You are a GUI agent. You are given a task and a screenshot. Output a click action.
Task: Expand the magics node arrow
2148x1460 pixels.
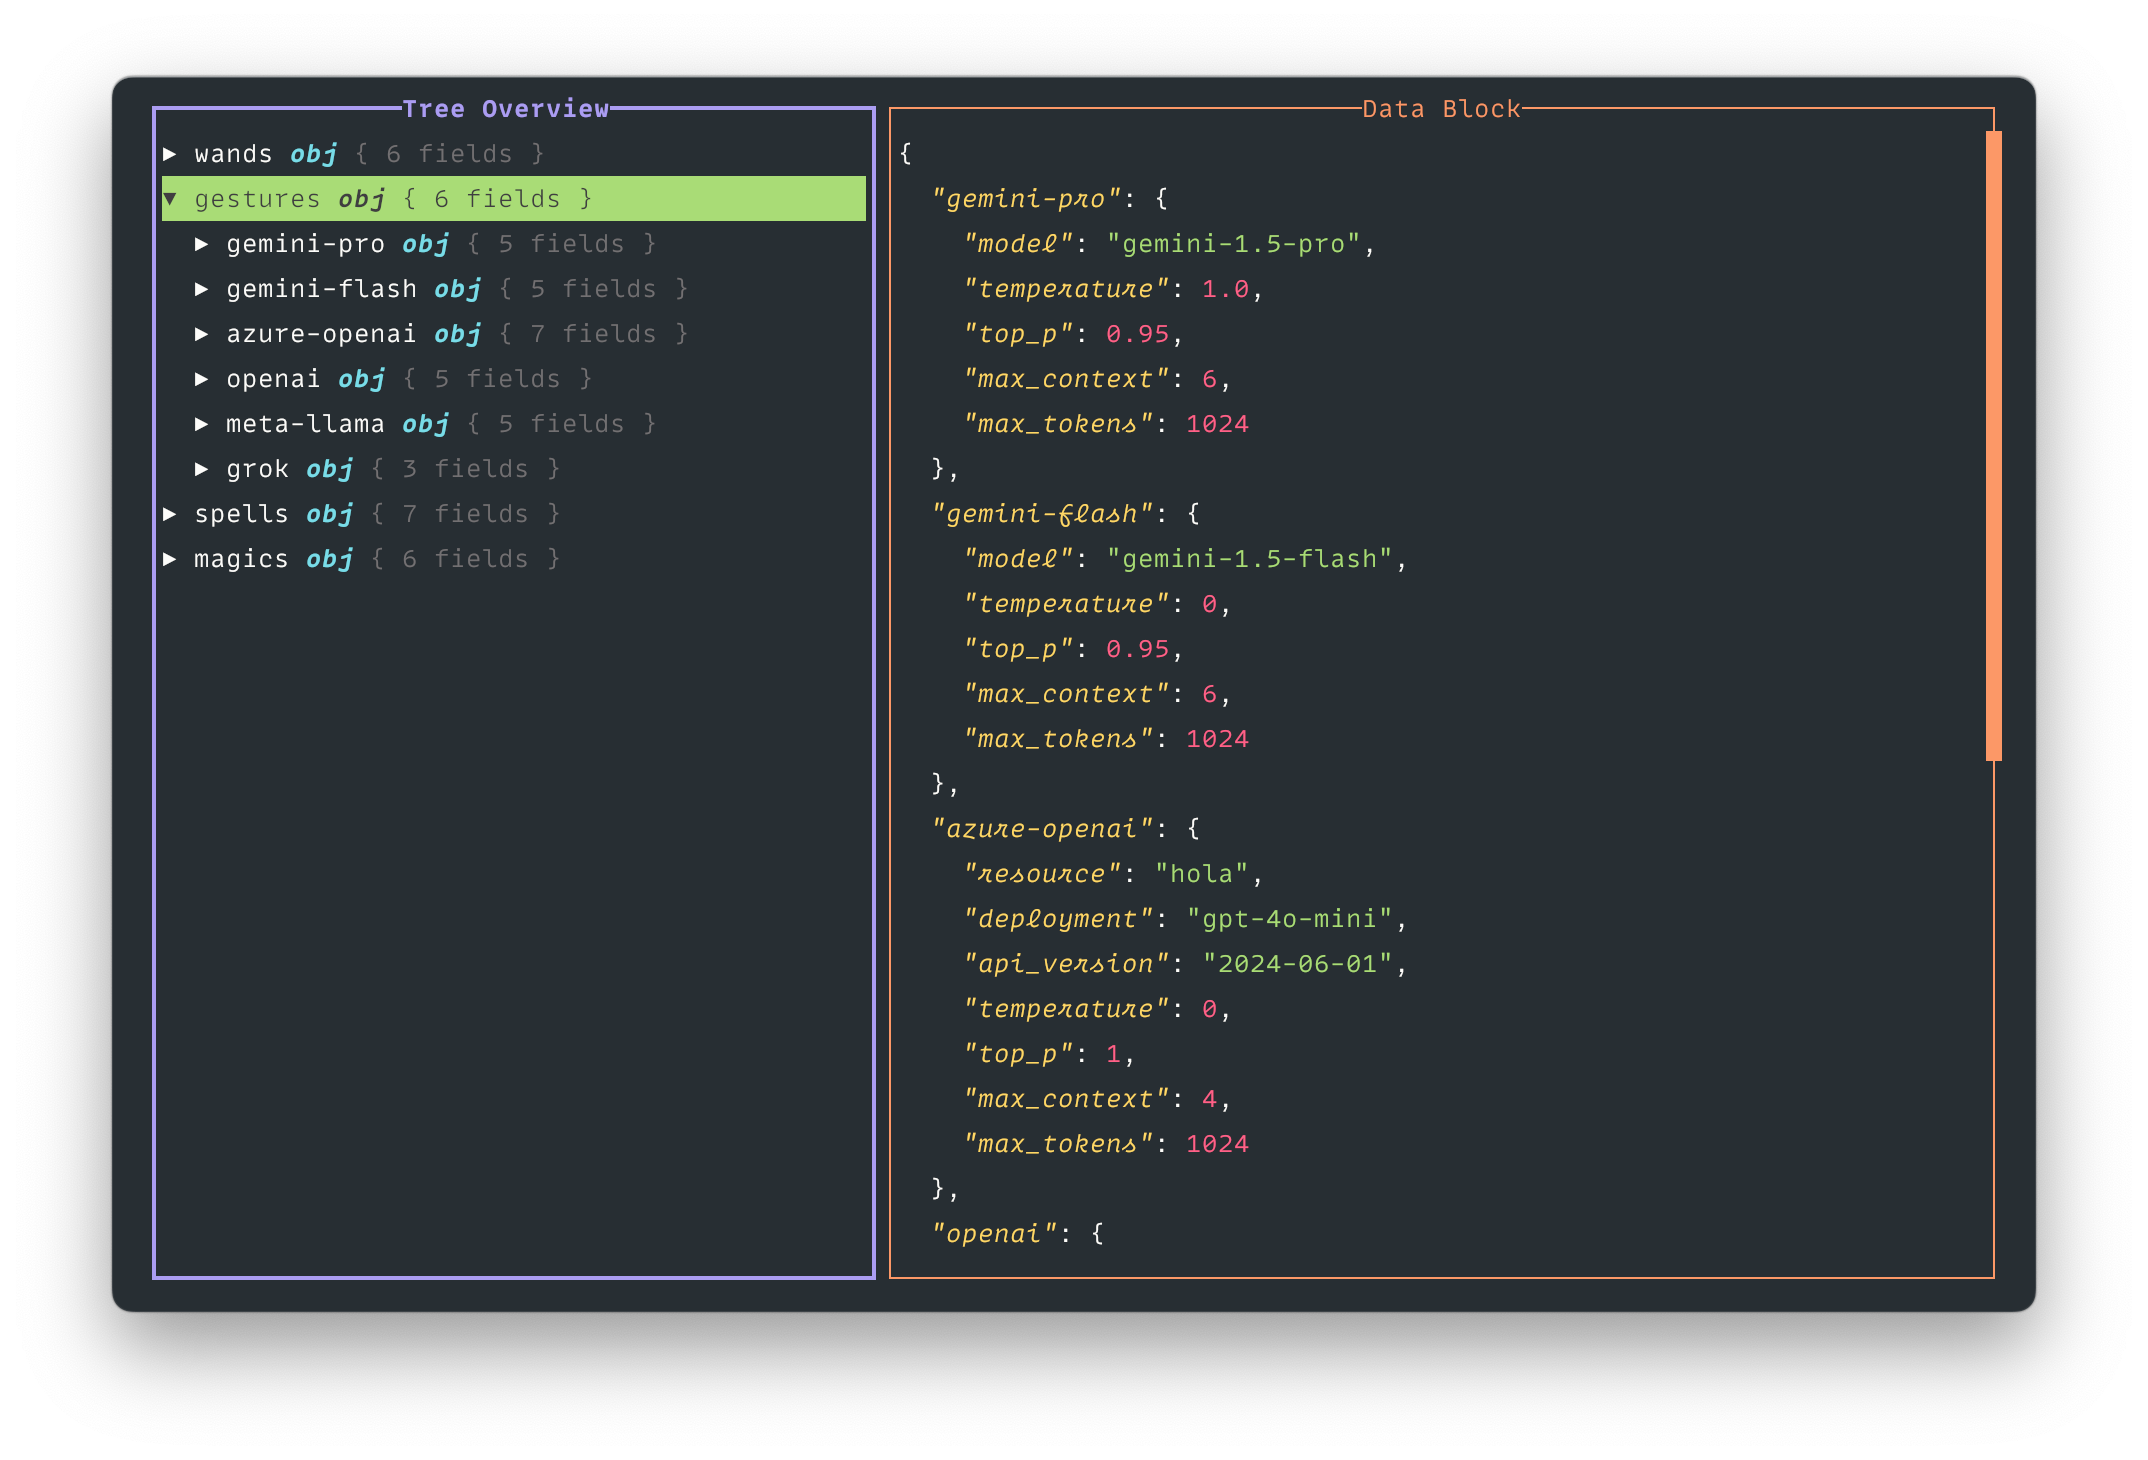[170, 559]
